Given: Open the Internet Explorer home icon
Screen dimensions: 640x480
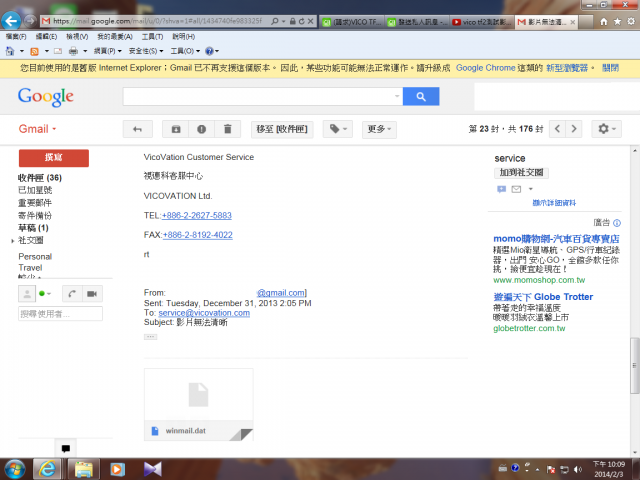Looking at the screenshot, I should click(x=604, y=22).
